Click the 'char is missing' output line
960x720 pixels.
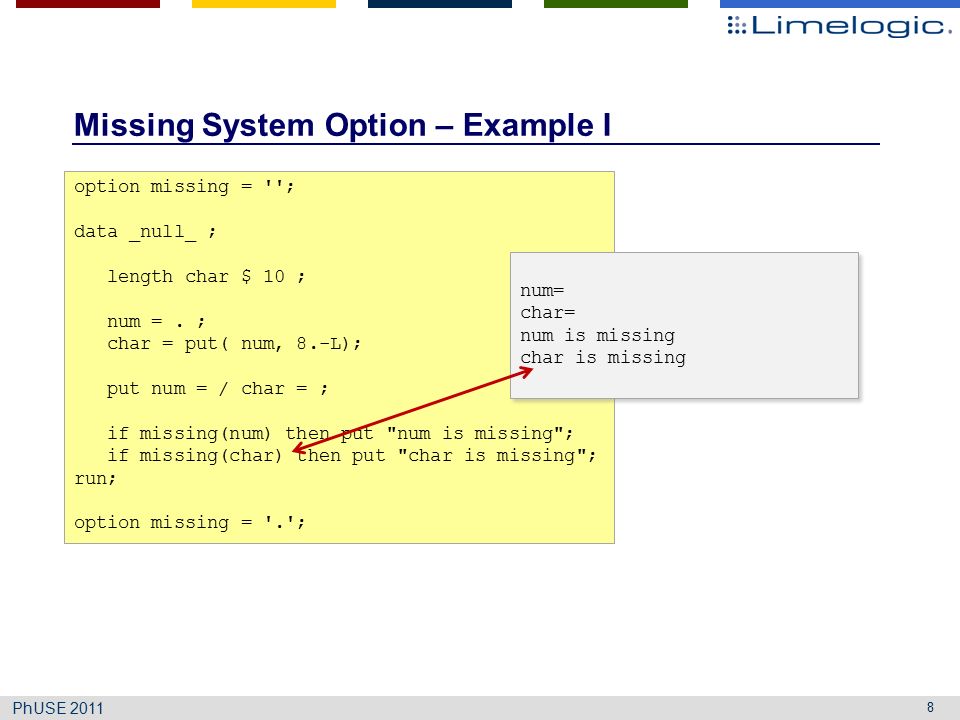pyautogui.click(x=603, y=358)
